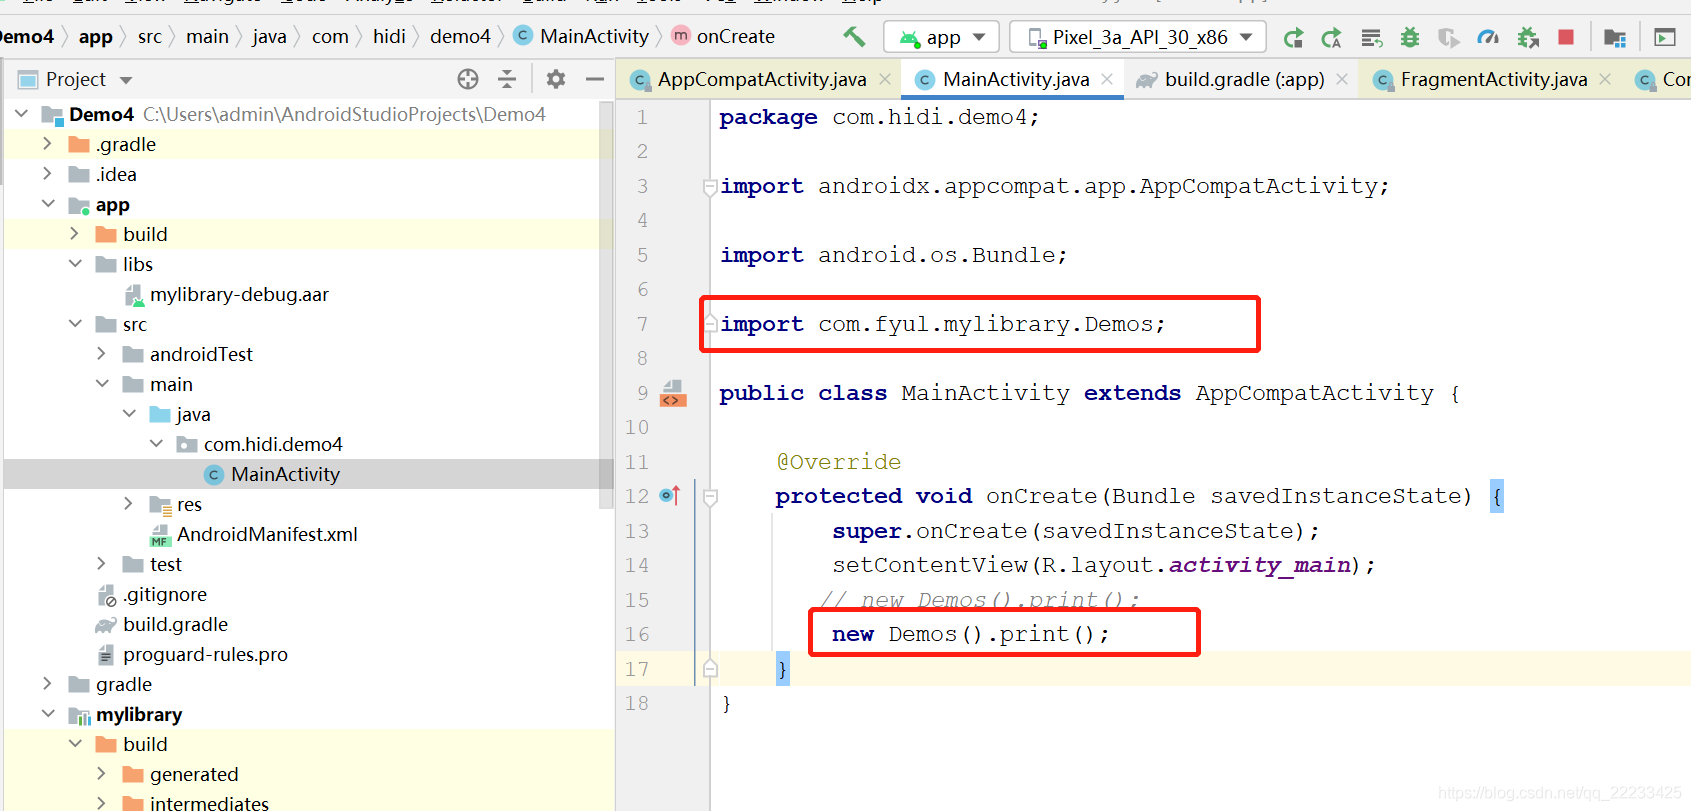Select MainActivity in project tree
1691x811 pixels.
[285, 474]
